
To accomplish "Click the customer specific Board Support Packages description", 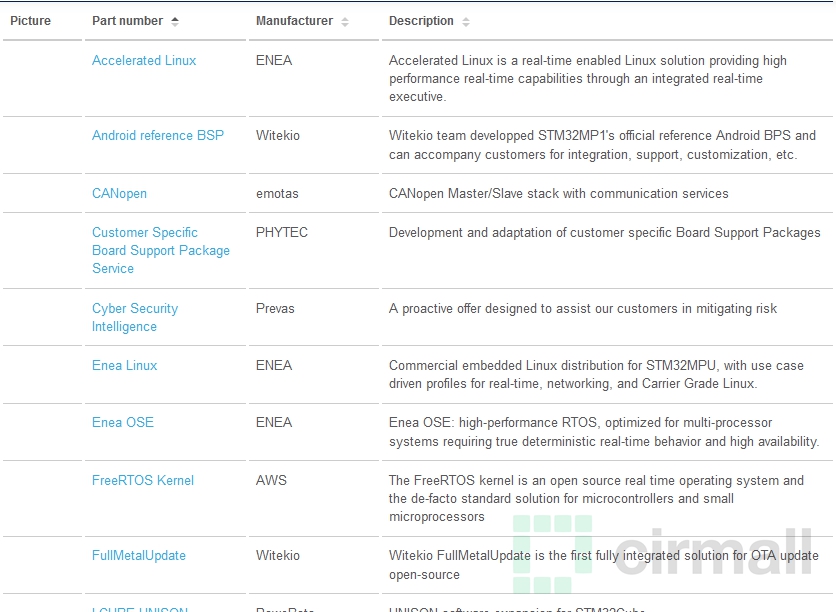I will 605,233.
